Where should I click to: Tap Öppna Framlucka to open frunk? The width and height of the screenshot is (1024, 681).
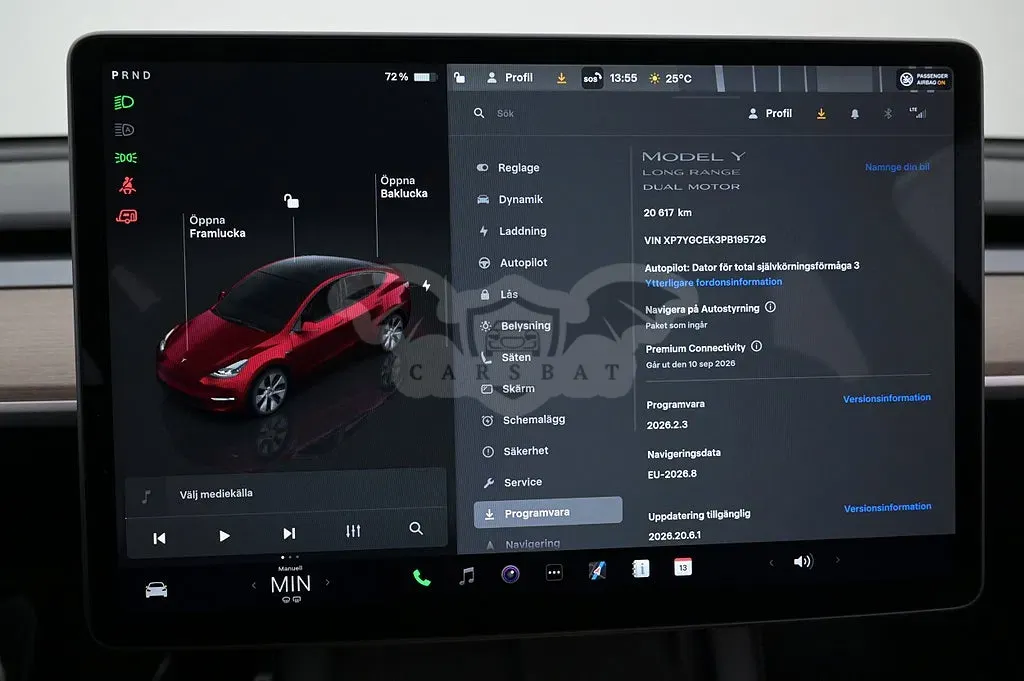point(217,227)
